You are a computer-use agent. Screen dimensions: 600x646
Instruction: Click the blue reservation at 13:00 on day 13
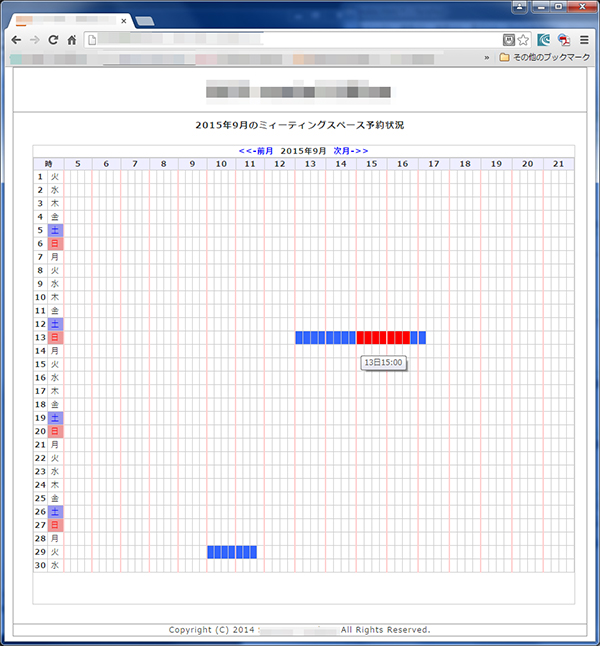click(310, 338)
